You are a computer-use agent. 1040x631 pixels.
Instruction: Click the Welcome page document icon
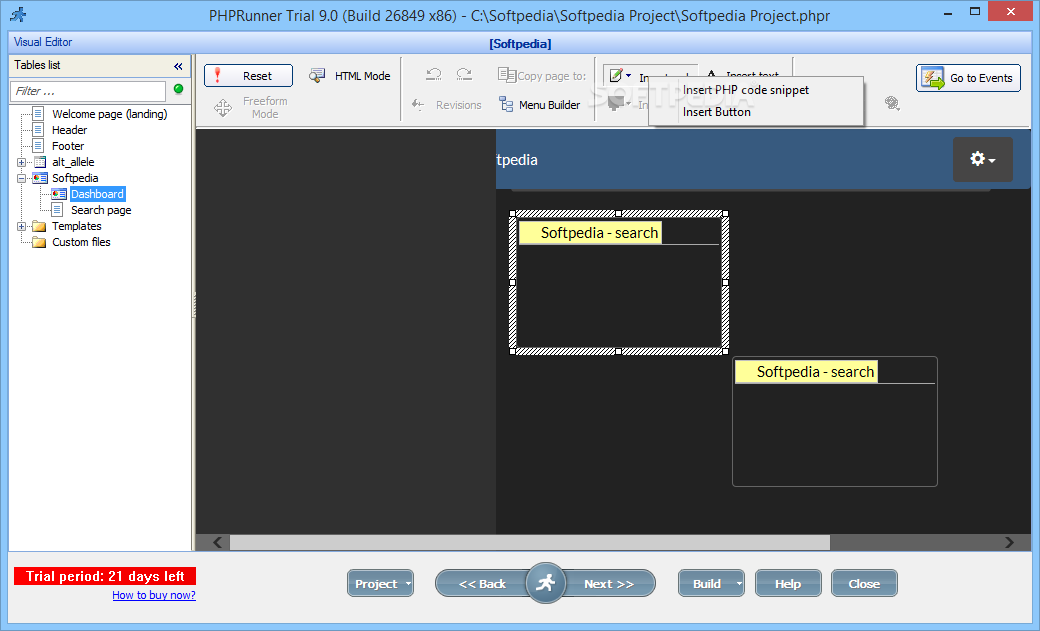pyautogui.click(x=38, y=113)
